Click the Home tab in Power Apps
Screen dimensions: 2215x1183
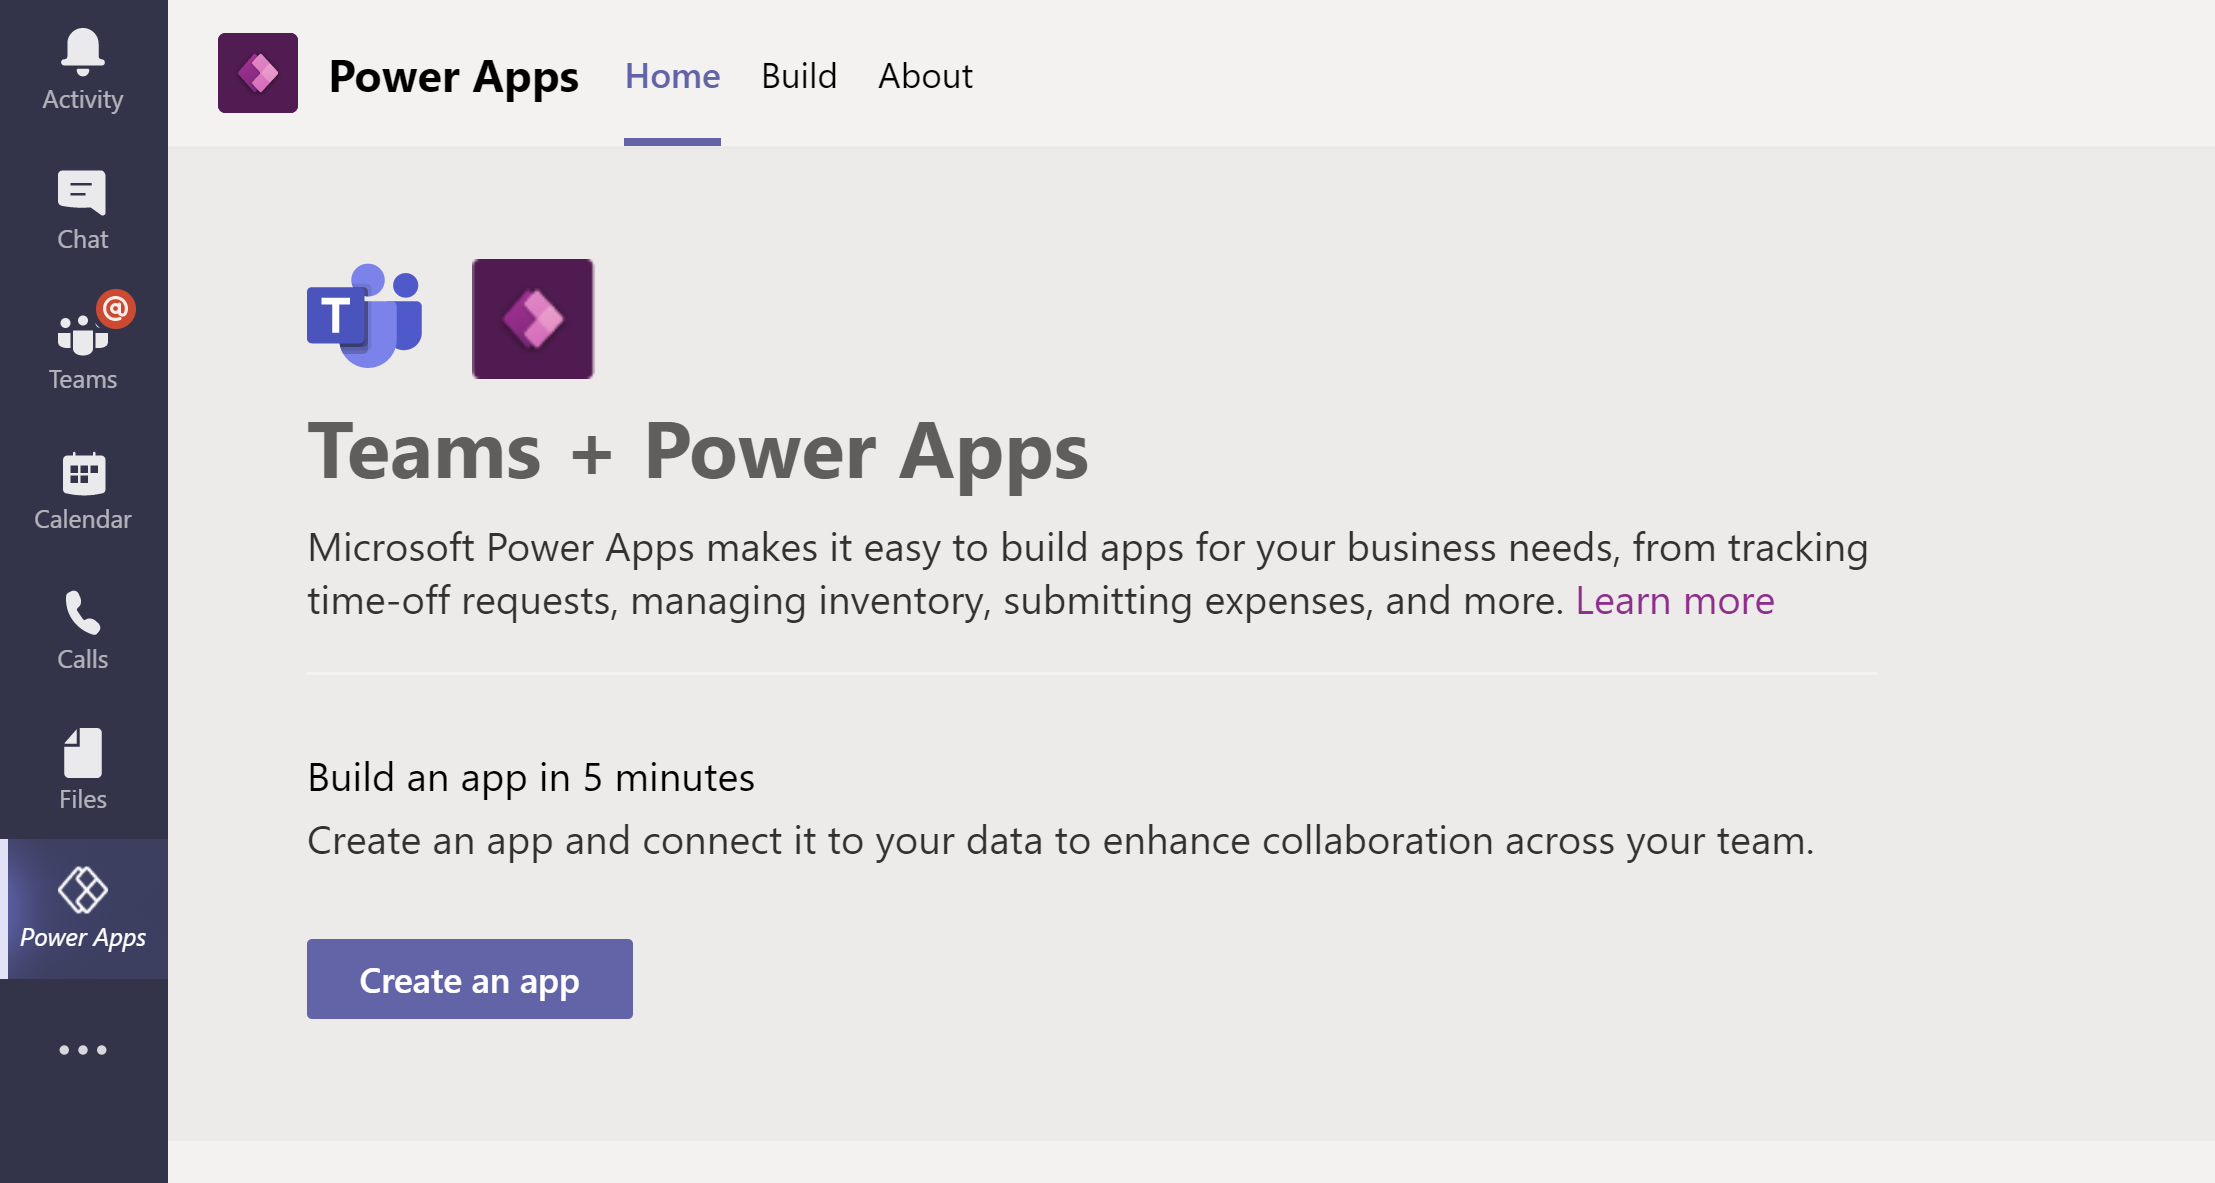click(672, 76)
